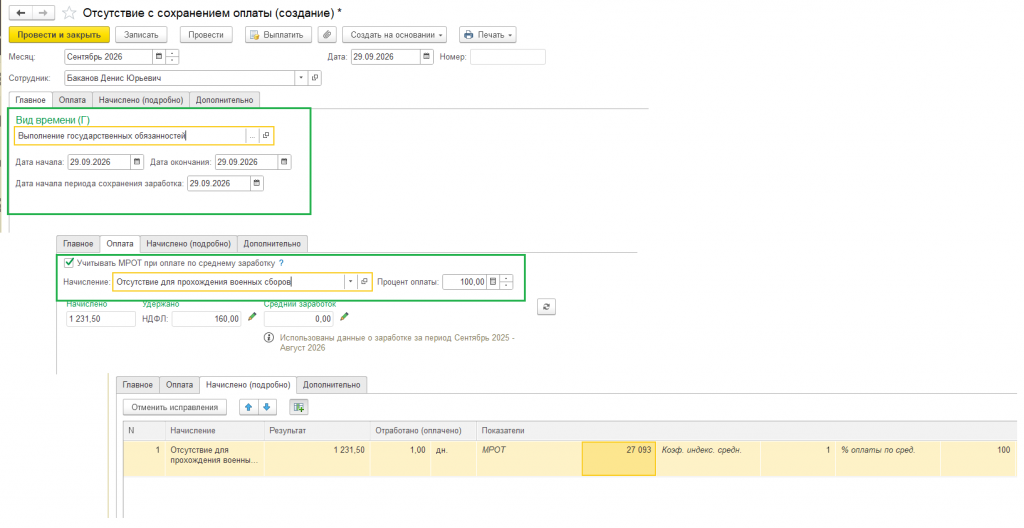Select Дополнительно tab in the middle panel
1024x528 pixels.
click(272, 244)
